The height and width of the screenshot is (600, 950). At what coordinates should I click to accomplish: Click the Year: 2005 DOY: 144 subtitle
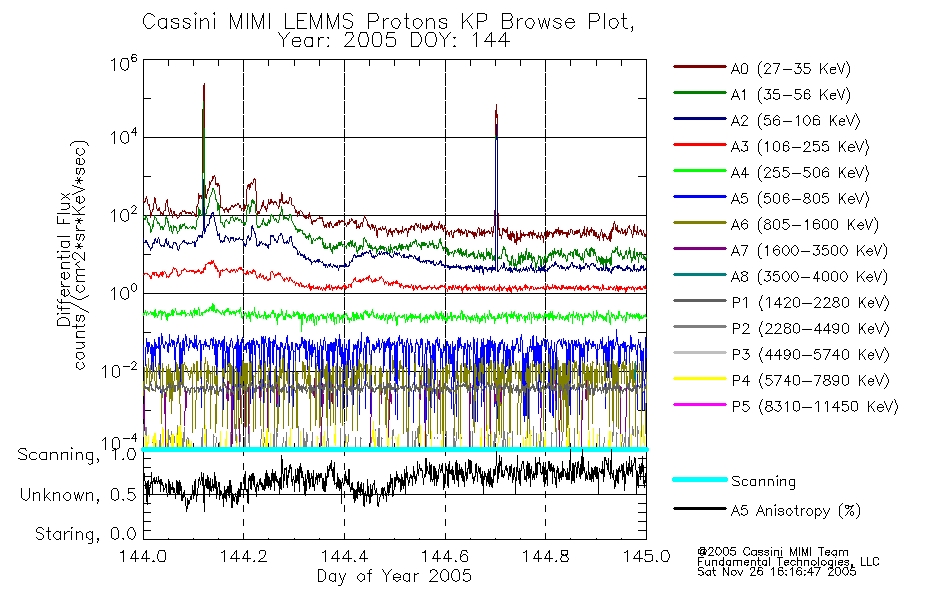click(394, 41)
